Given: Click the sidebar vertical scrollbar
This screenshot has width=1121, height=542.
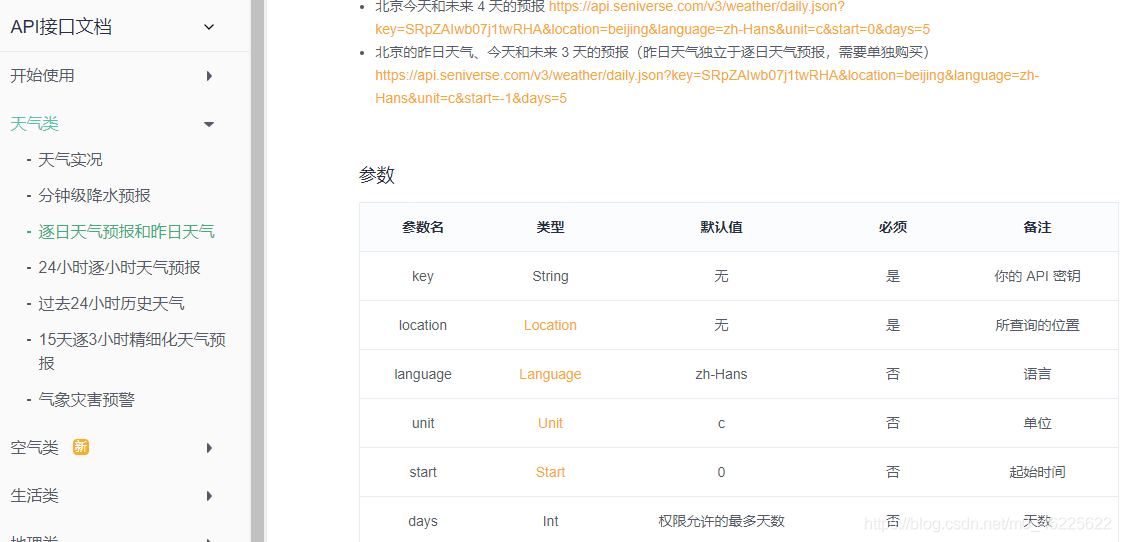Looking at the screenshot, I should tap(257, 271).
